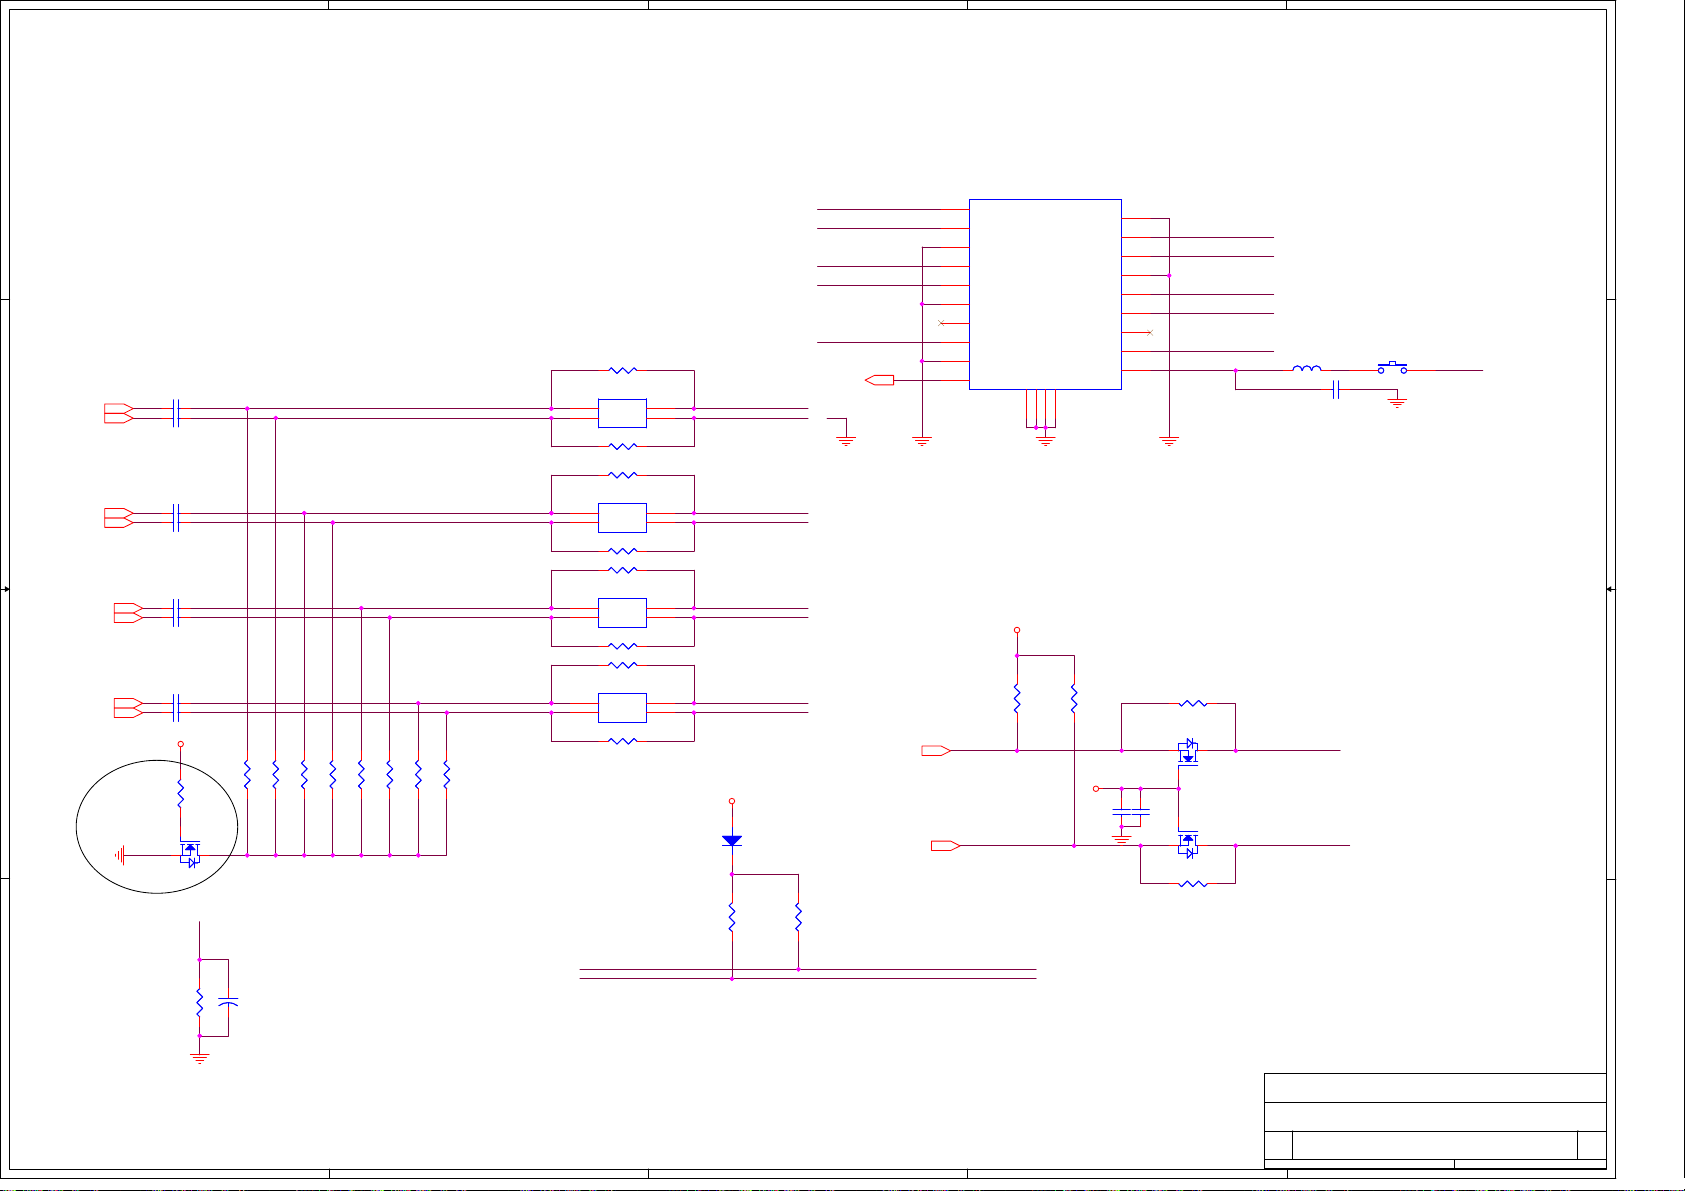Select the filled blue diode symbol

732,841
